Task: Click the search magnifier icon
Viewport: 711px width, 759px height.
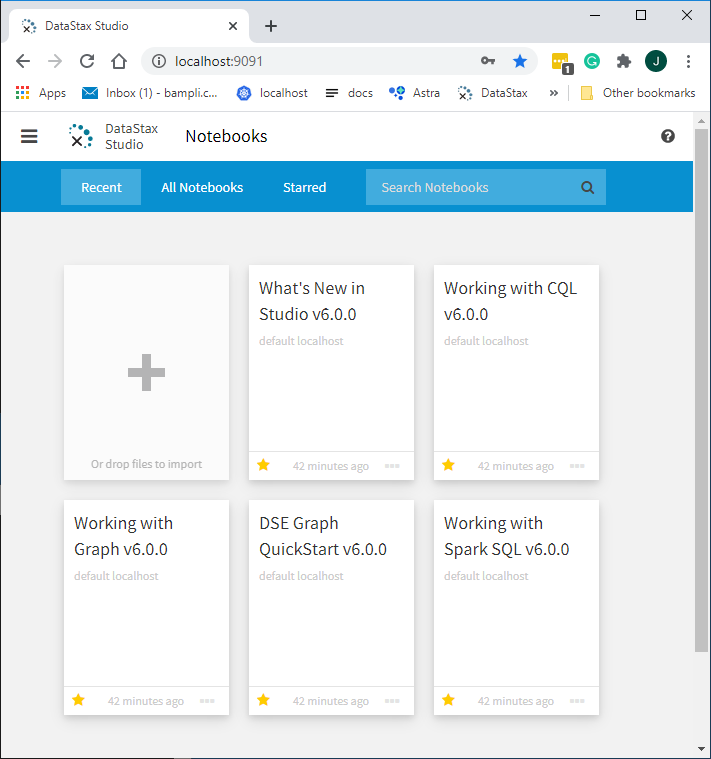Action: pyautogui.click(x=587, y=187)
